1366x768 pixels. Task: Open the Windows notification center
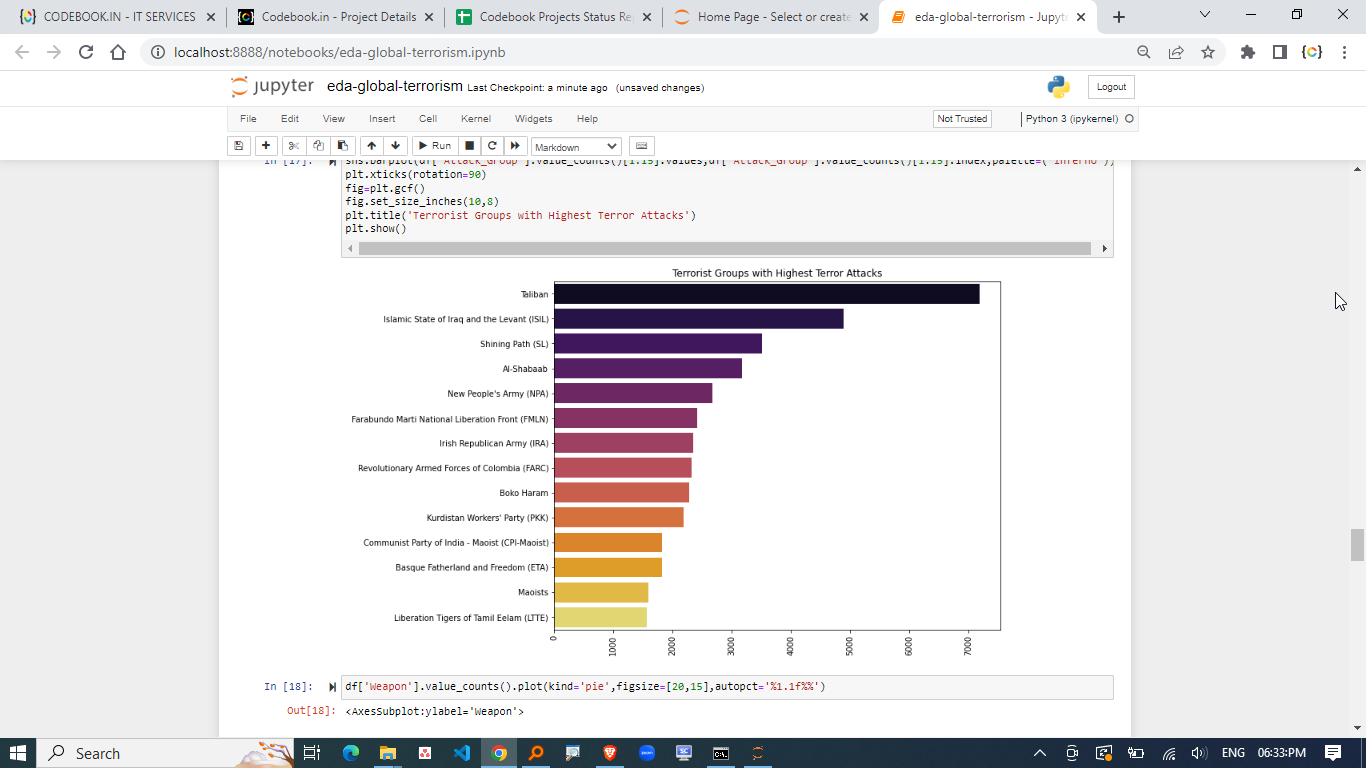[x=1332, y=753]
